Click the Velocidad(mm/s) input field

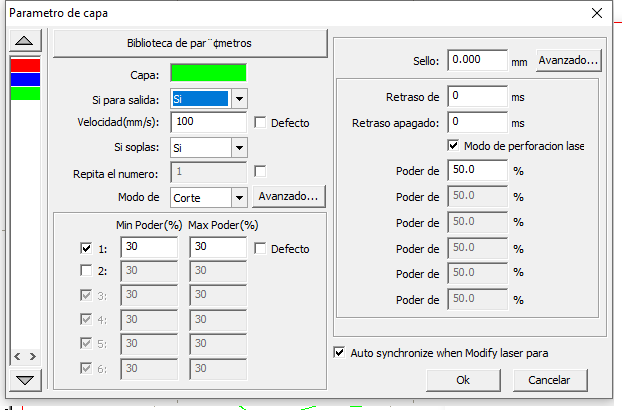tap(209, 122)
